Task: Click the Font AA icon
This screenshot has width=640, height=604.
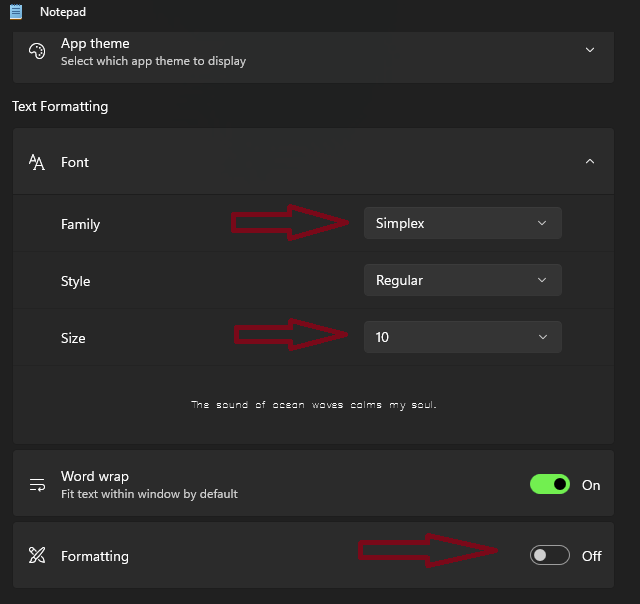Action: coord(37,162)
